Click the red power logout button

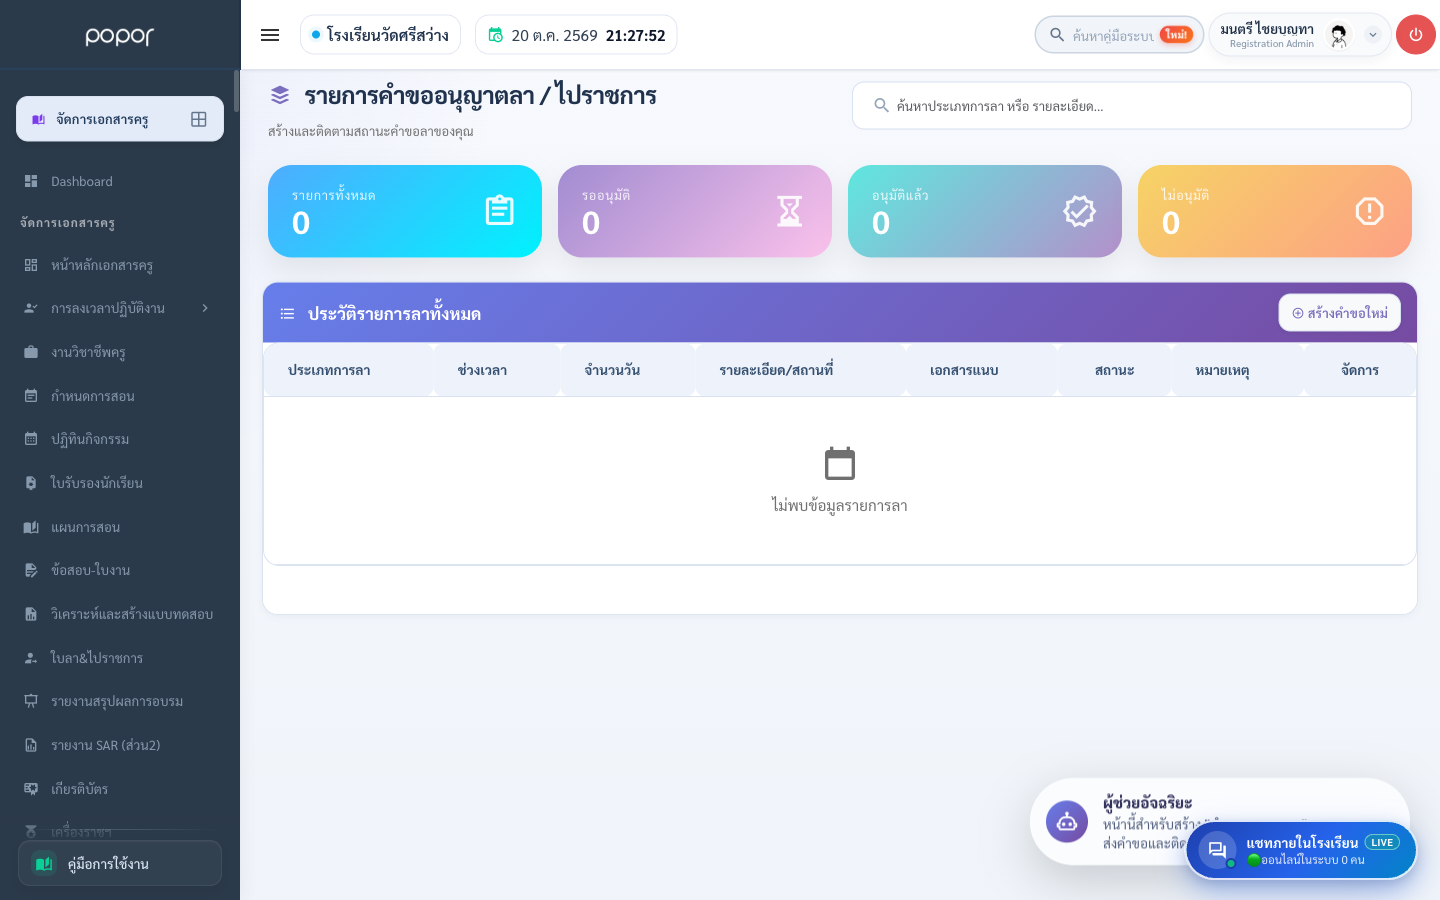1415,35
